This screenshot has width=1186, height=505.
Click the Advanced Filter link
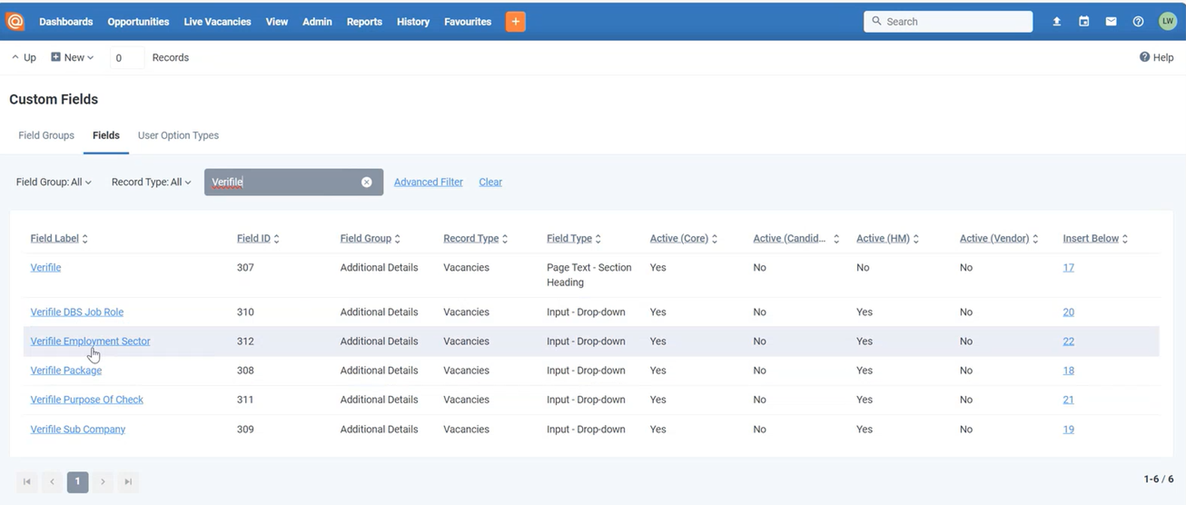[x=428, y=182]
